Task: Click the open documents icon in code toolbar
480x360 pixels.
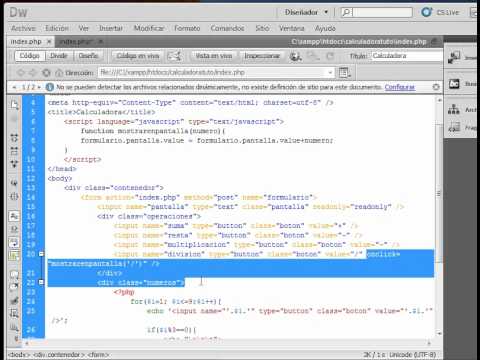Action: (x=14, y=105)
